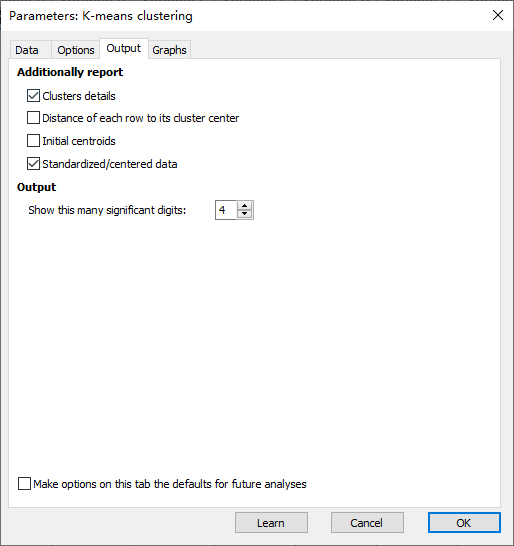Check Make options defaults for future analyses

(24, 484)
